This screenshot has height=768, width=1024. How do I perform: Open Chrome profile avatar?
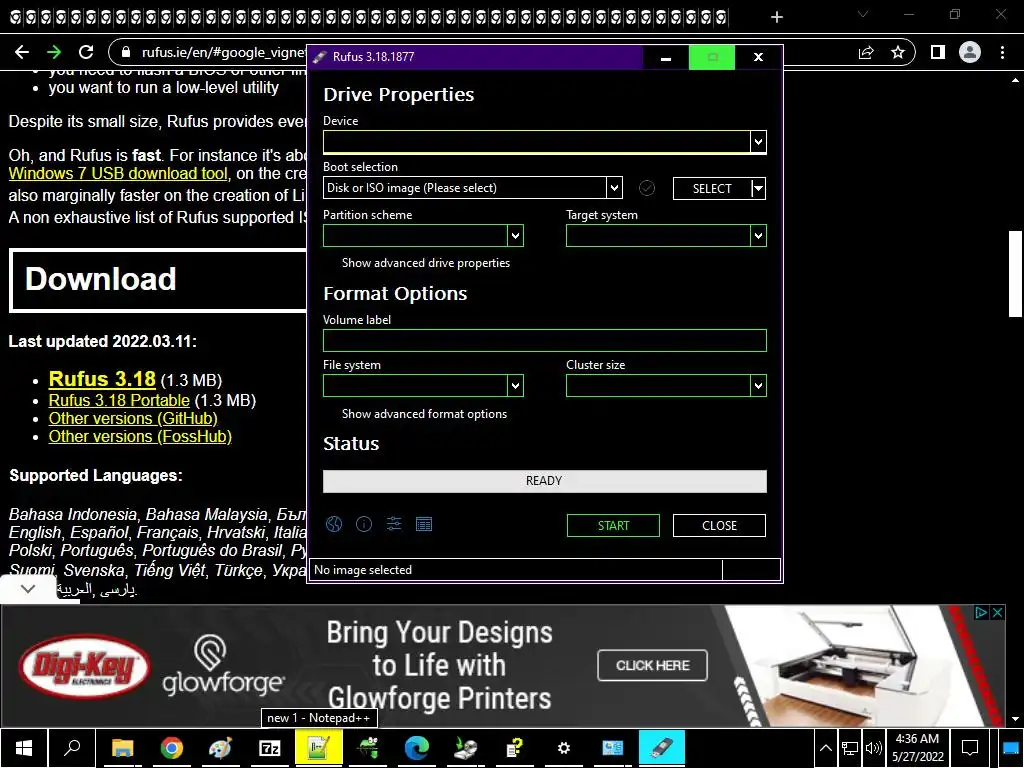pyautogui.click(x=970, y=52)
